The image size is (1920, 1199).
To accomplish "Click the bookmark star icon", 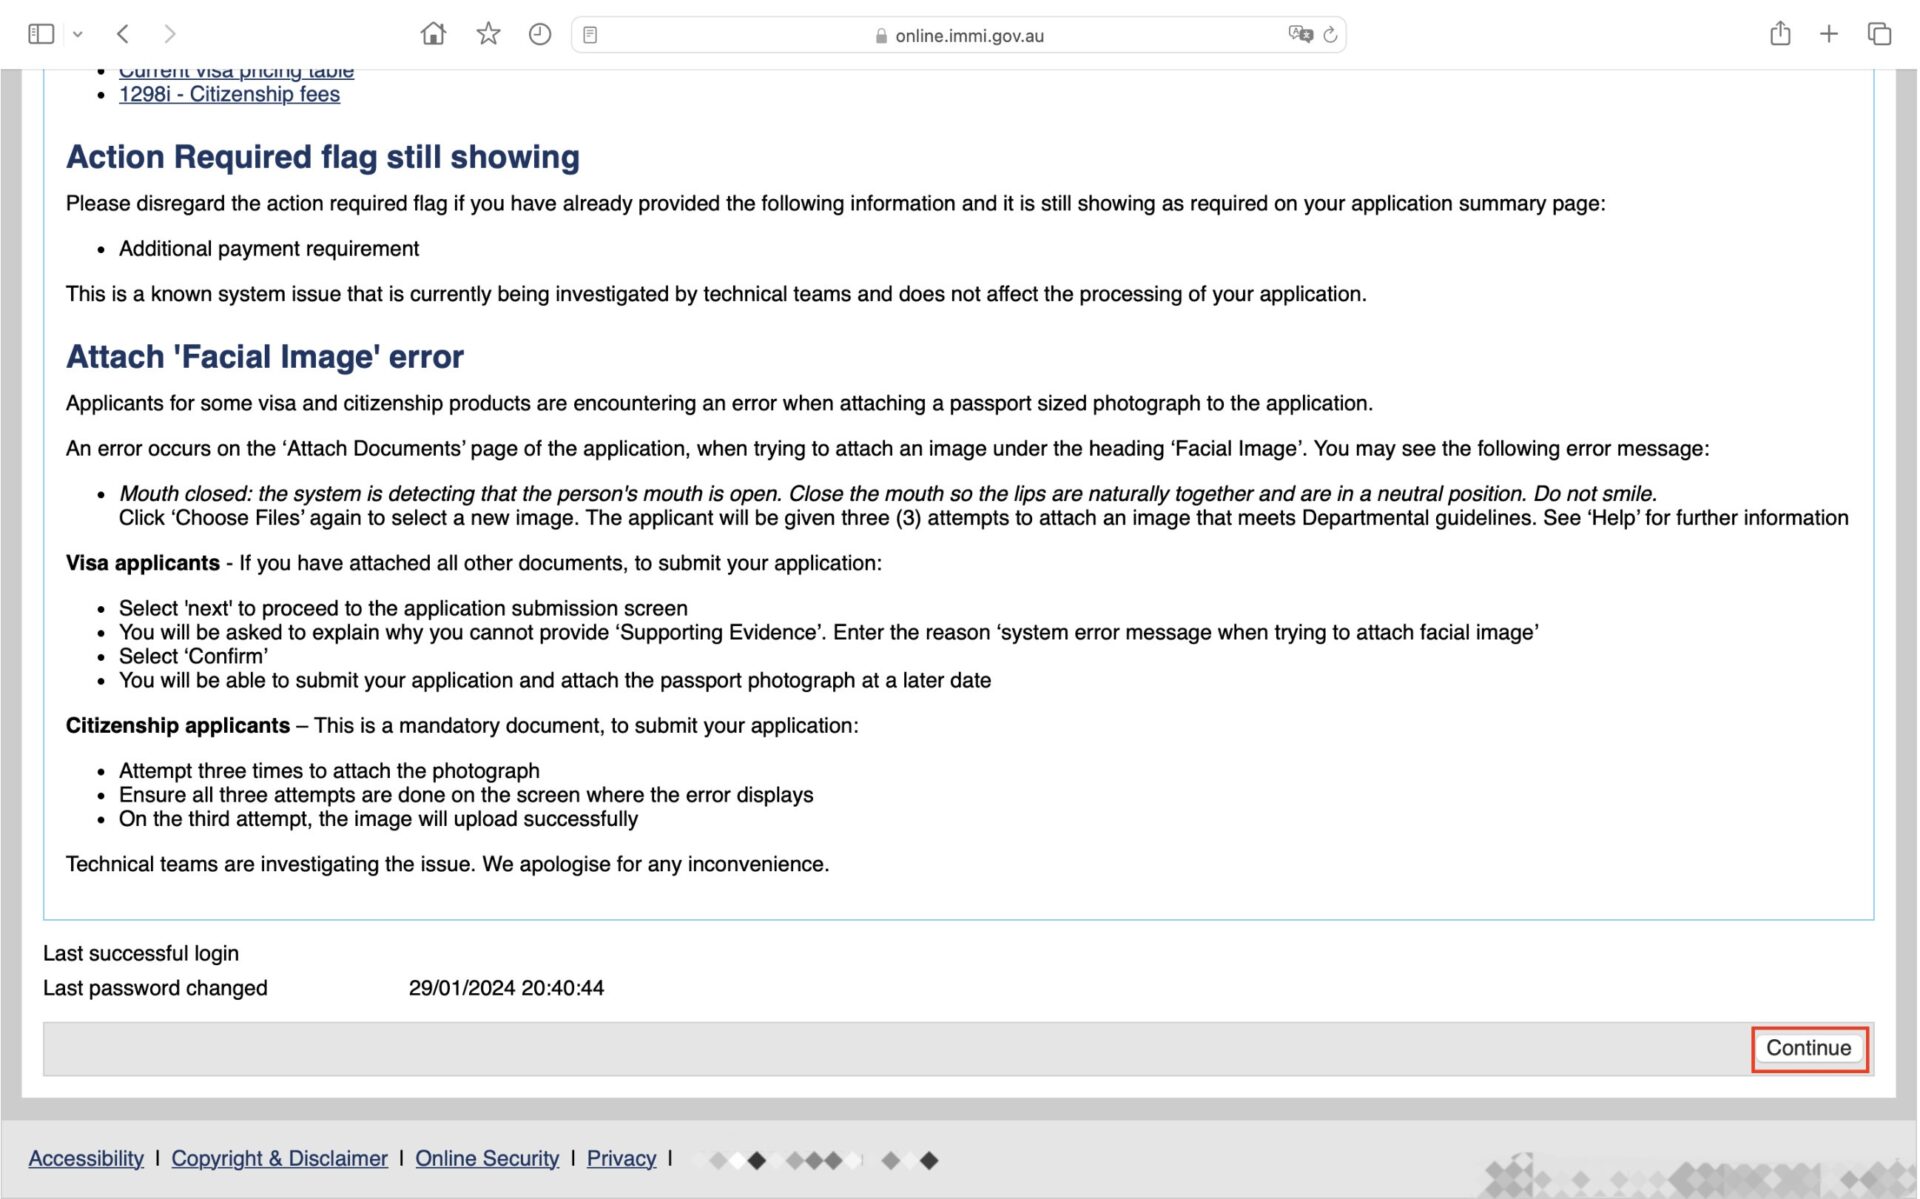I will [488, 34].
